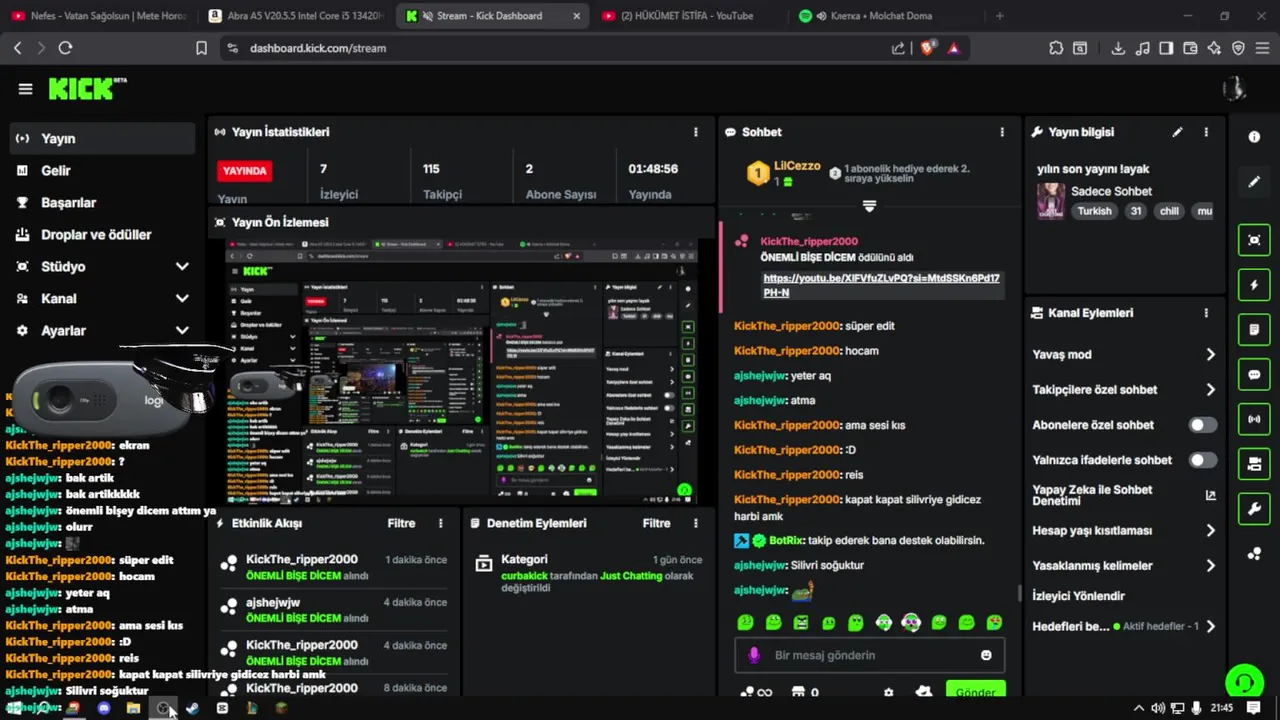
Task: Click the Bir mesaj gönderin input field
Action: (869, 655)
